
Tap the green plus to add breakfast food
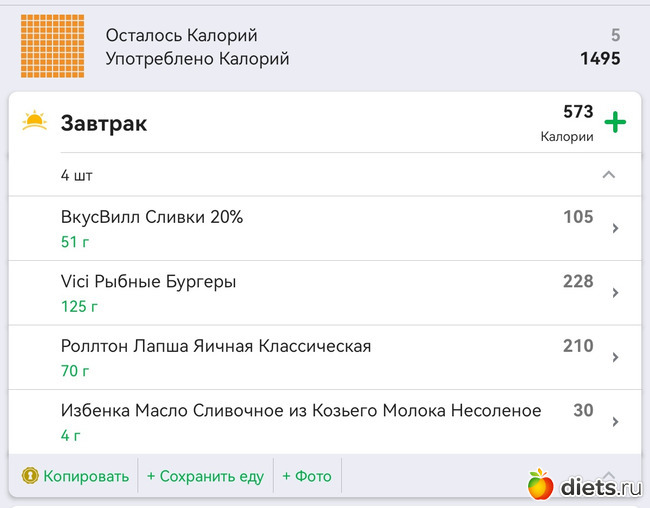616,123
